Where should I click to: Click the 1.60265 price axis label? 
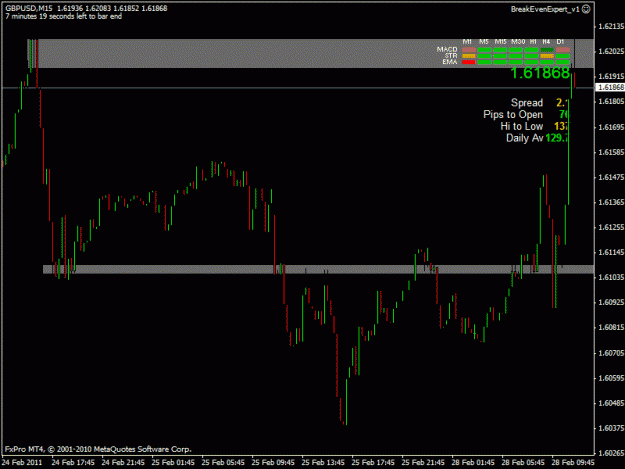coord(611,453)
